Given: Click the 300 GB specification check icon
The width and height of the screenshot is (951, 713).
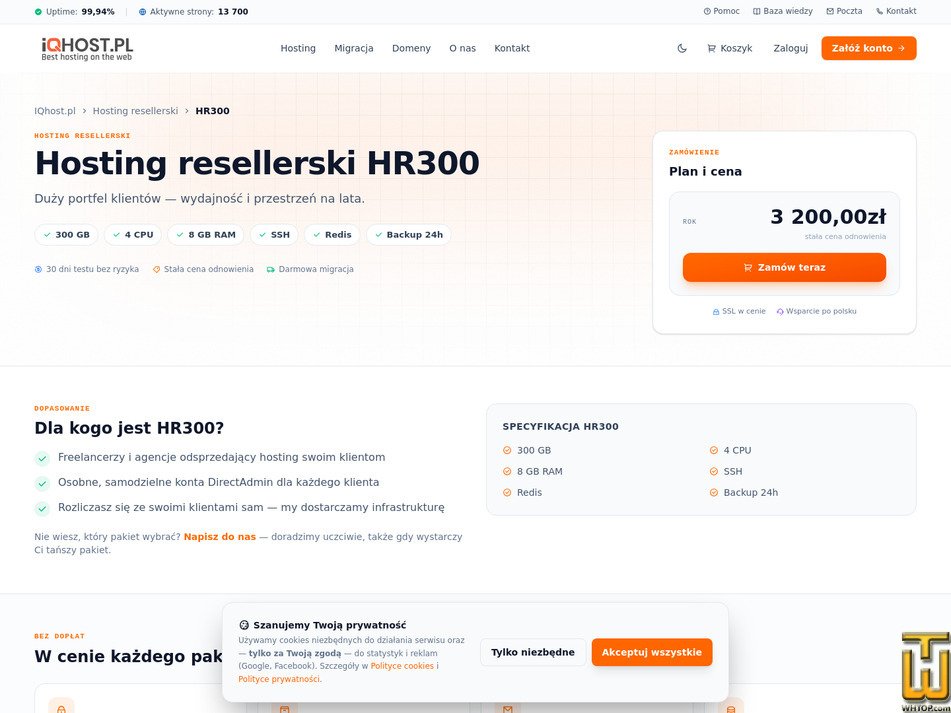Looking at the screenshot, I should pos(507,450).
